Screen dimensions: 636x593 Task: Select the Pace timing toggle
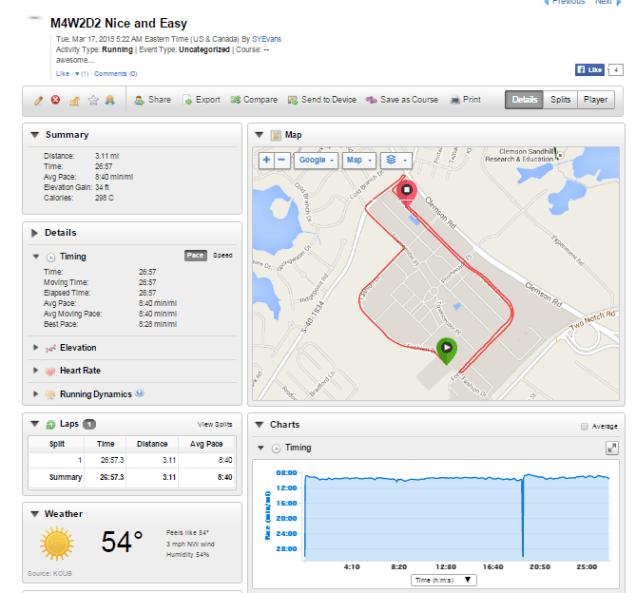pos(196,256)
